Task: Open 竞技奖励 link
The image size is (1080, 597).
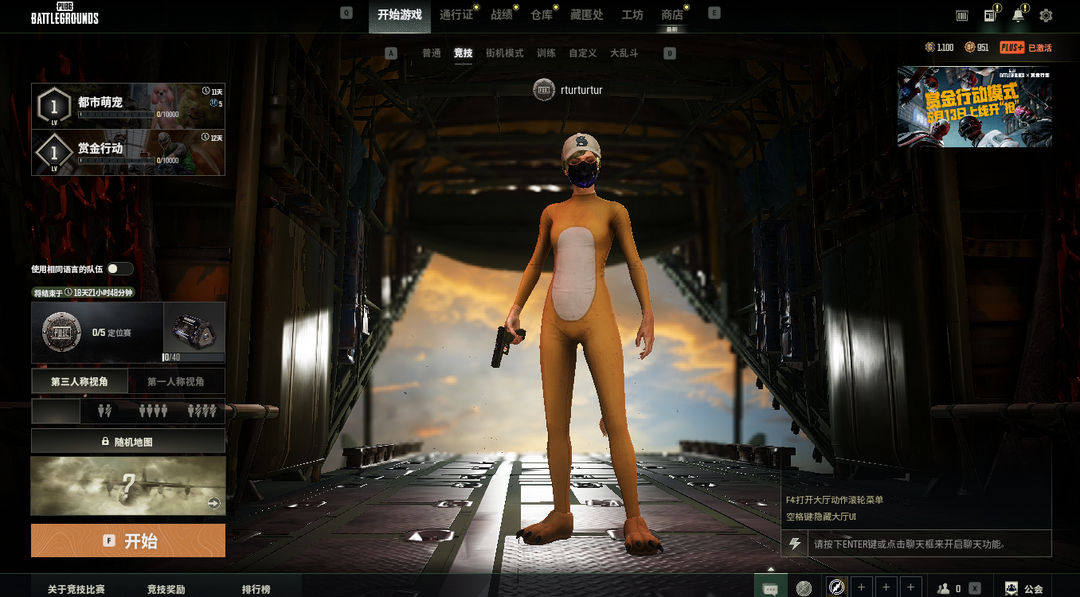Action: pos(166,589)
